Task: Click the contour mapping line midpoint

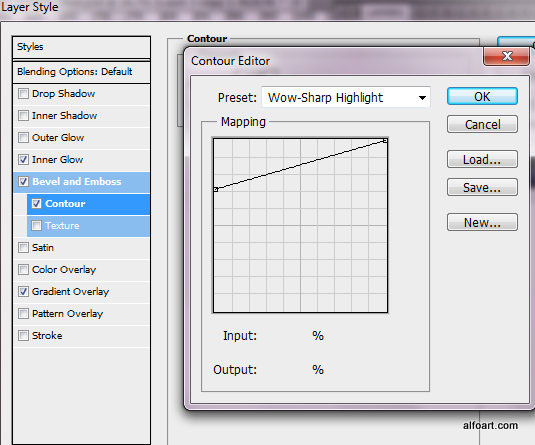Action: [x=300, y=165]
